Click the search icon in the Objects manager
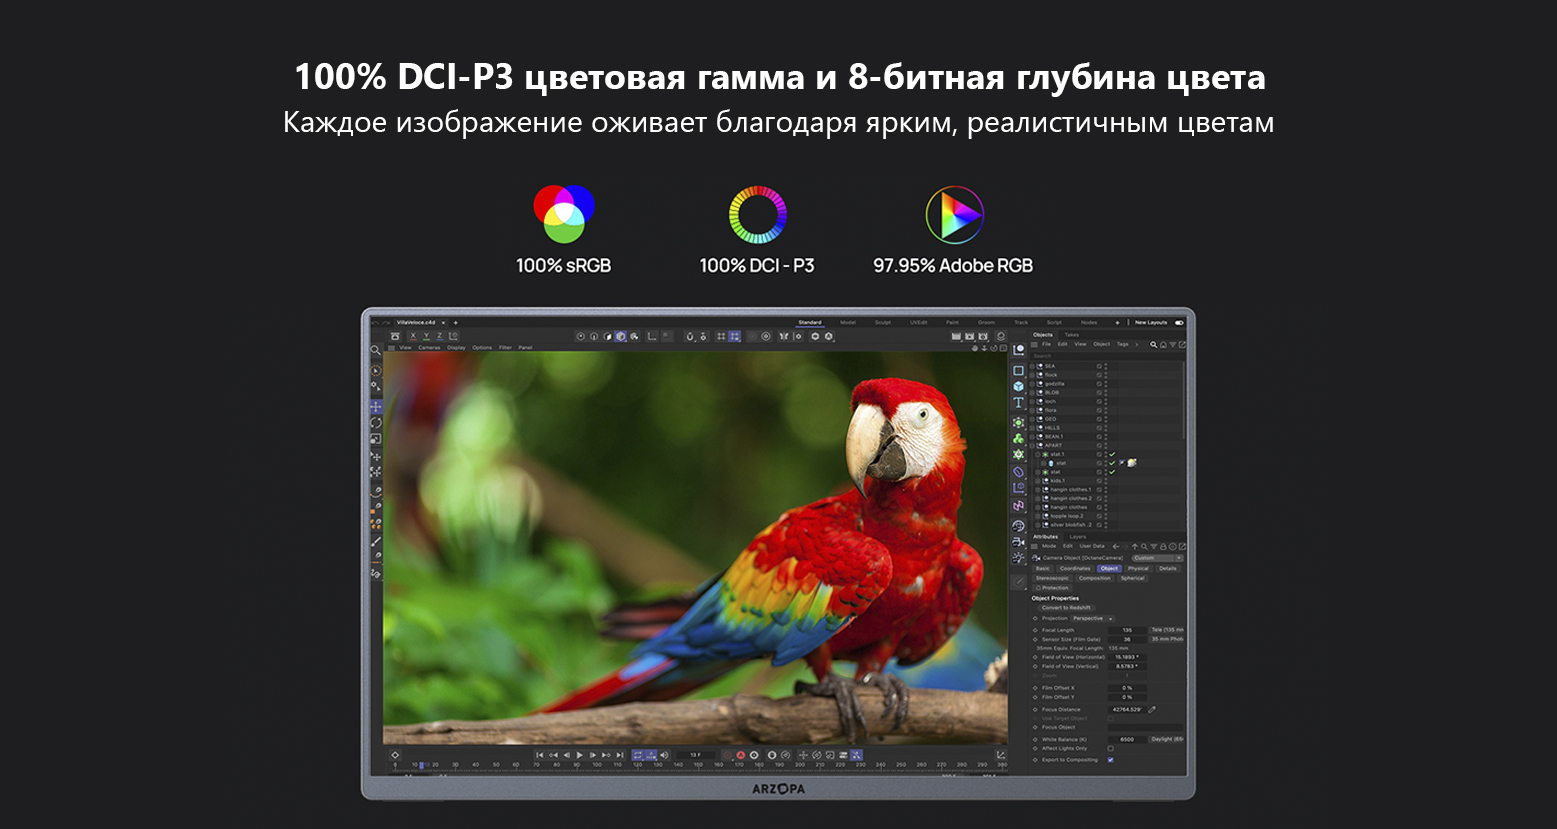 tap(1153, 344)
